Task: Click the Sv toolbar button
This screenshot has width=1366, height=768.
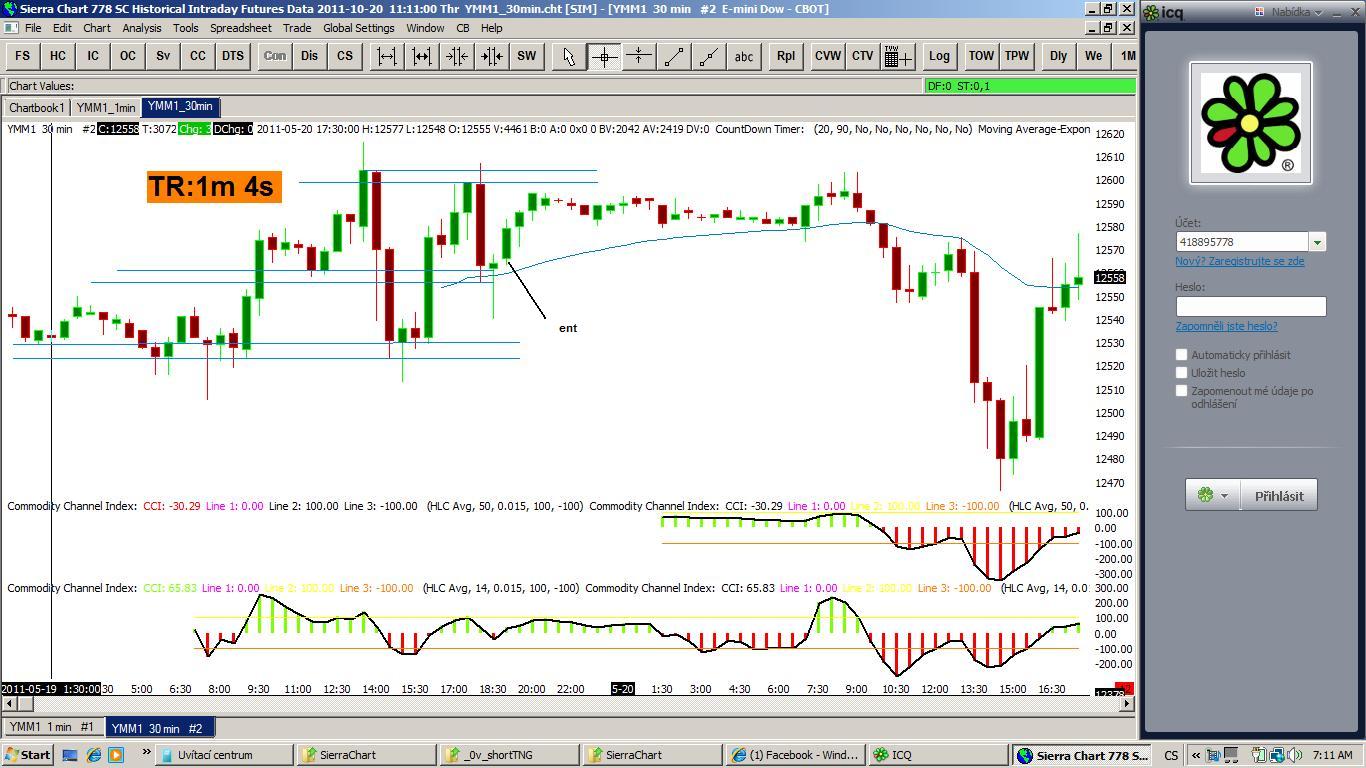Action: click(x=162, y=56)
